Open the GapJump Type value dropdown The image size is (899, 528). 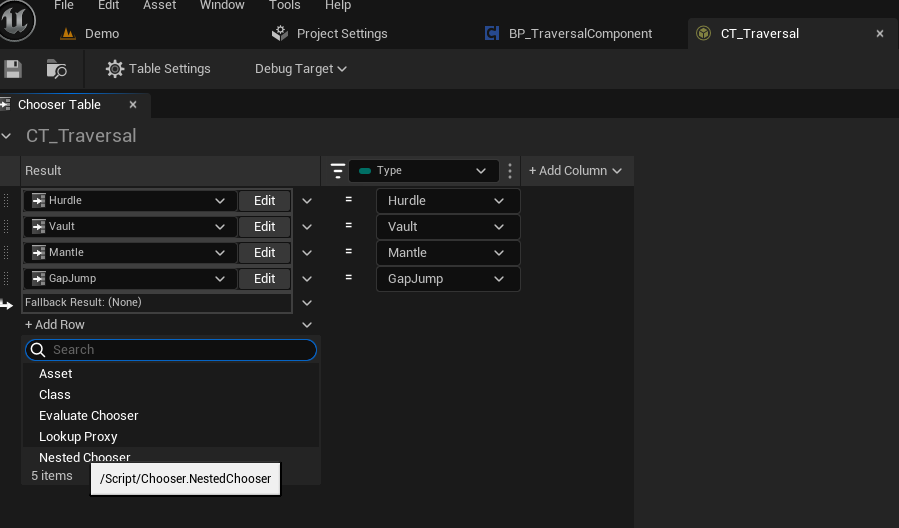[x=448, y=279]
